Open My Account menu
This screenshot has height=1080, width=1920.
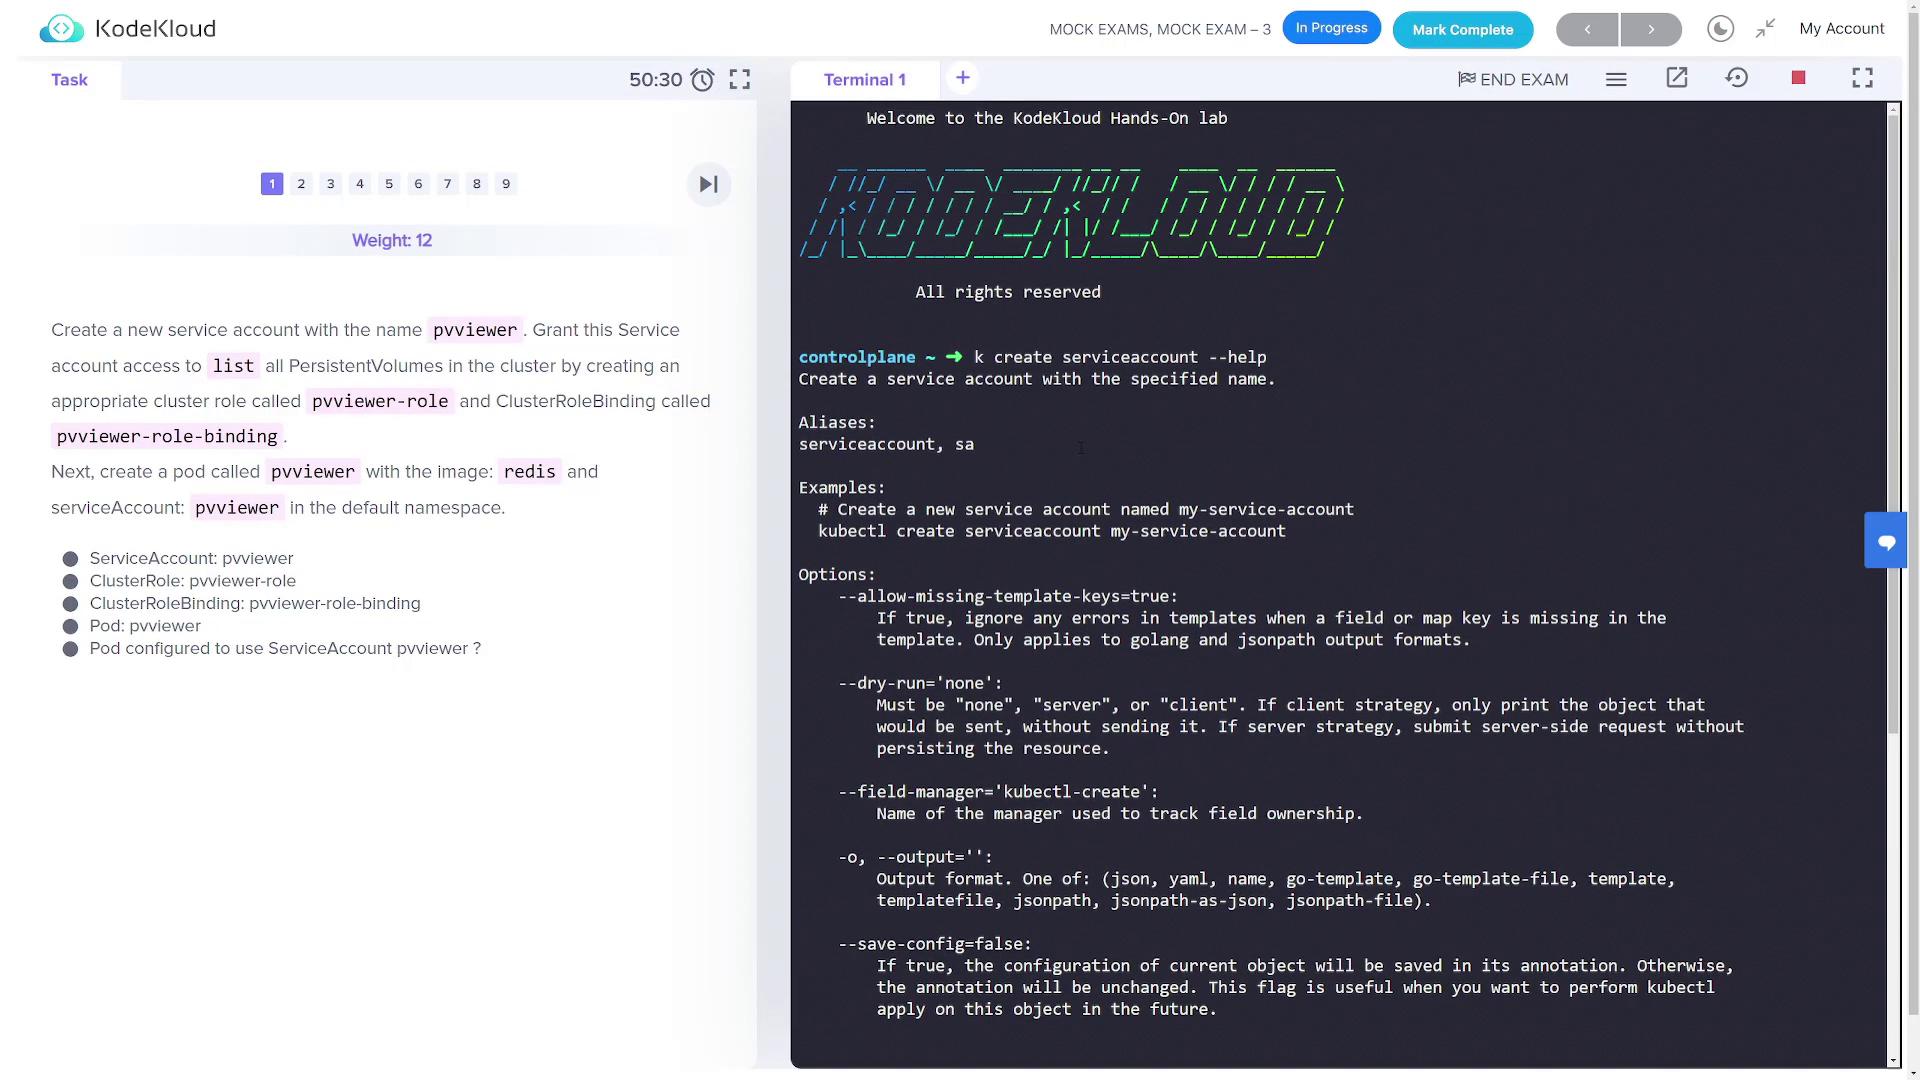point(1841,29)
